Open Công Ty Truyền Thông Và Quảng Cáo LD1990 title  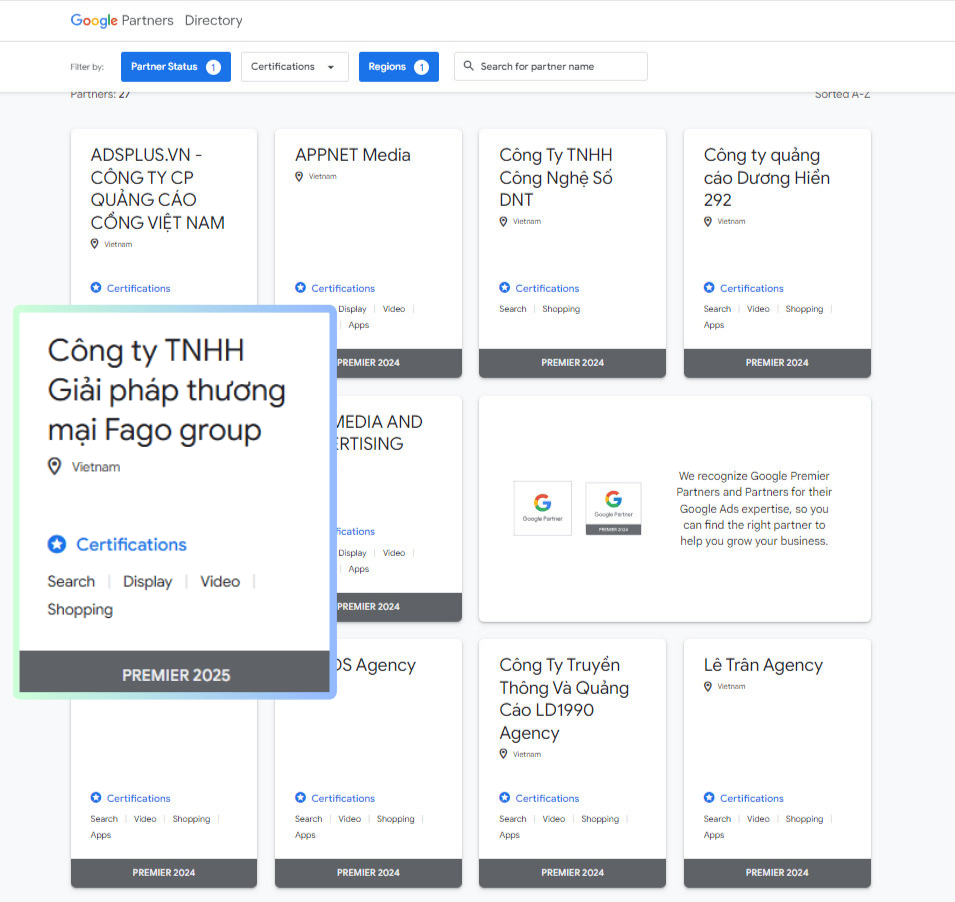pos(564,699)
